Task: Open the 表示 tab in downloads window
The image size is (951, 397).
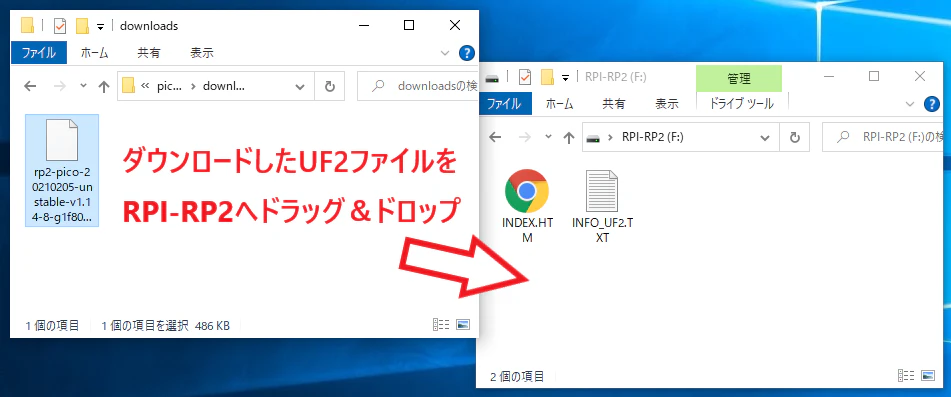Action: pos(202,53)
